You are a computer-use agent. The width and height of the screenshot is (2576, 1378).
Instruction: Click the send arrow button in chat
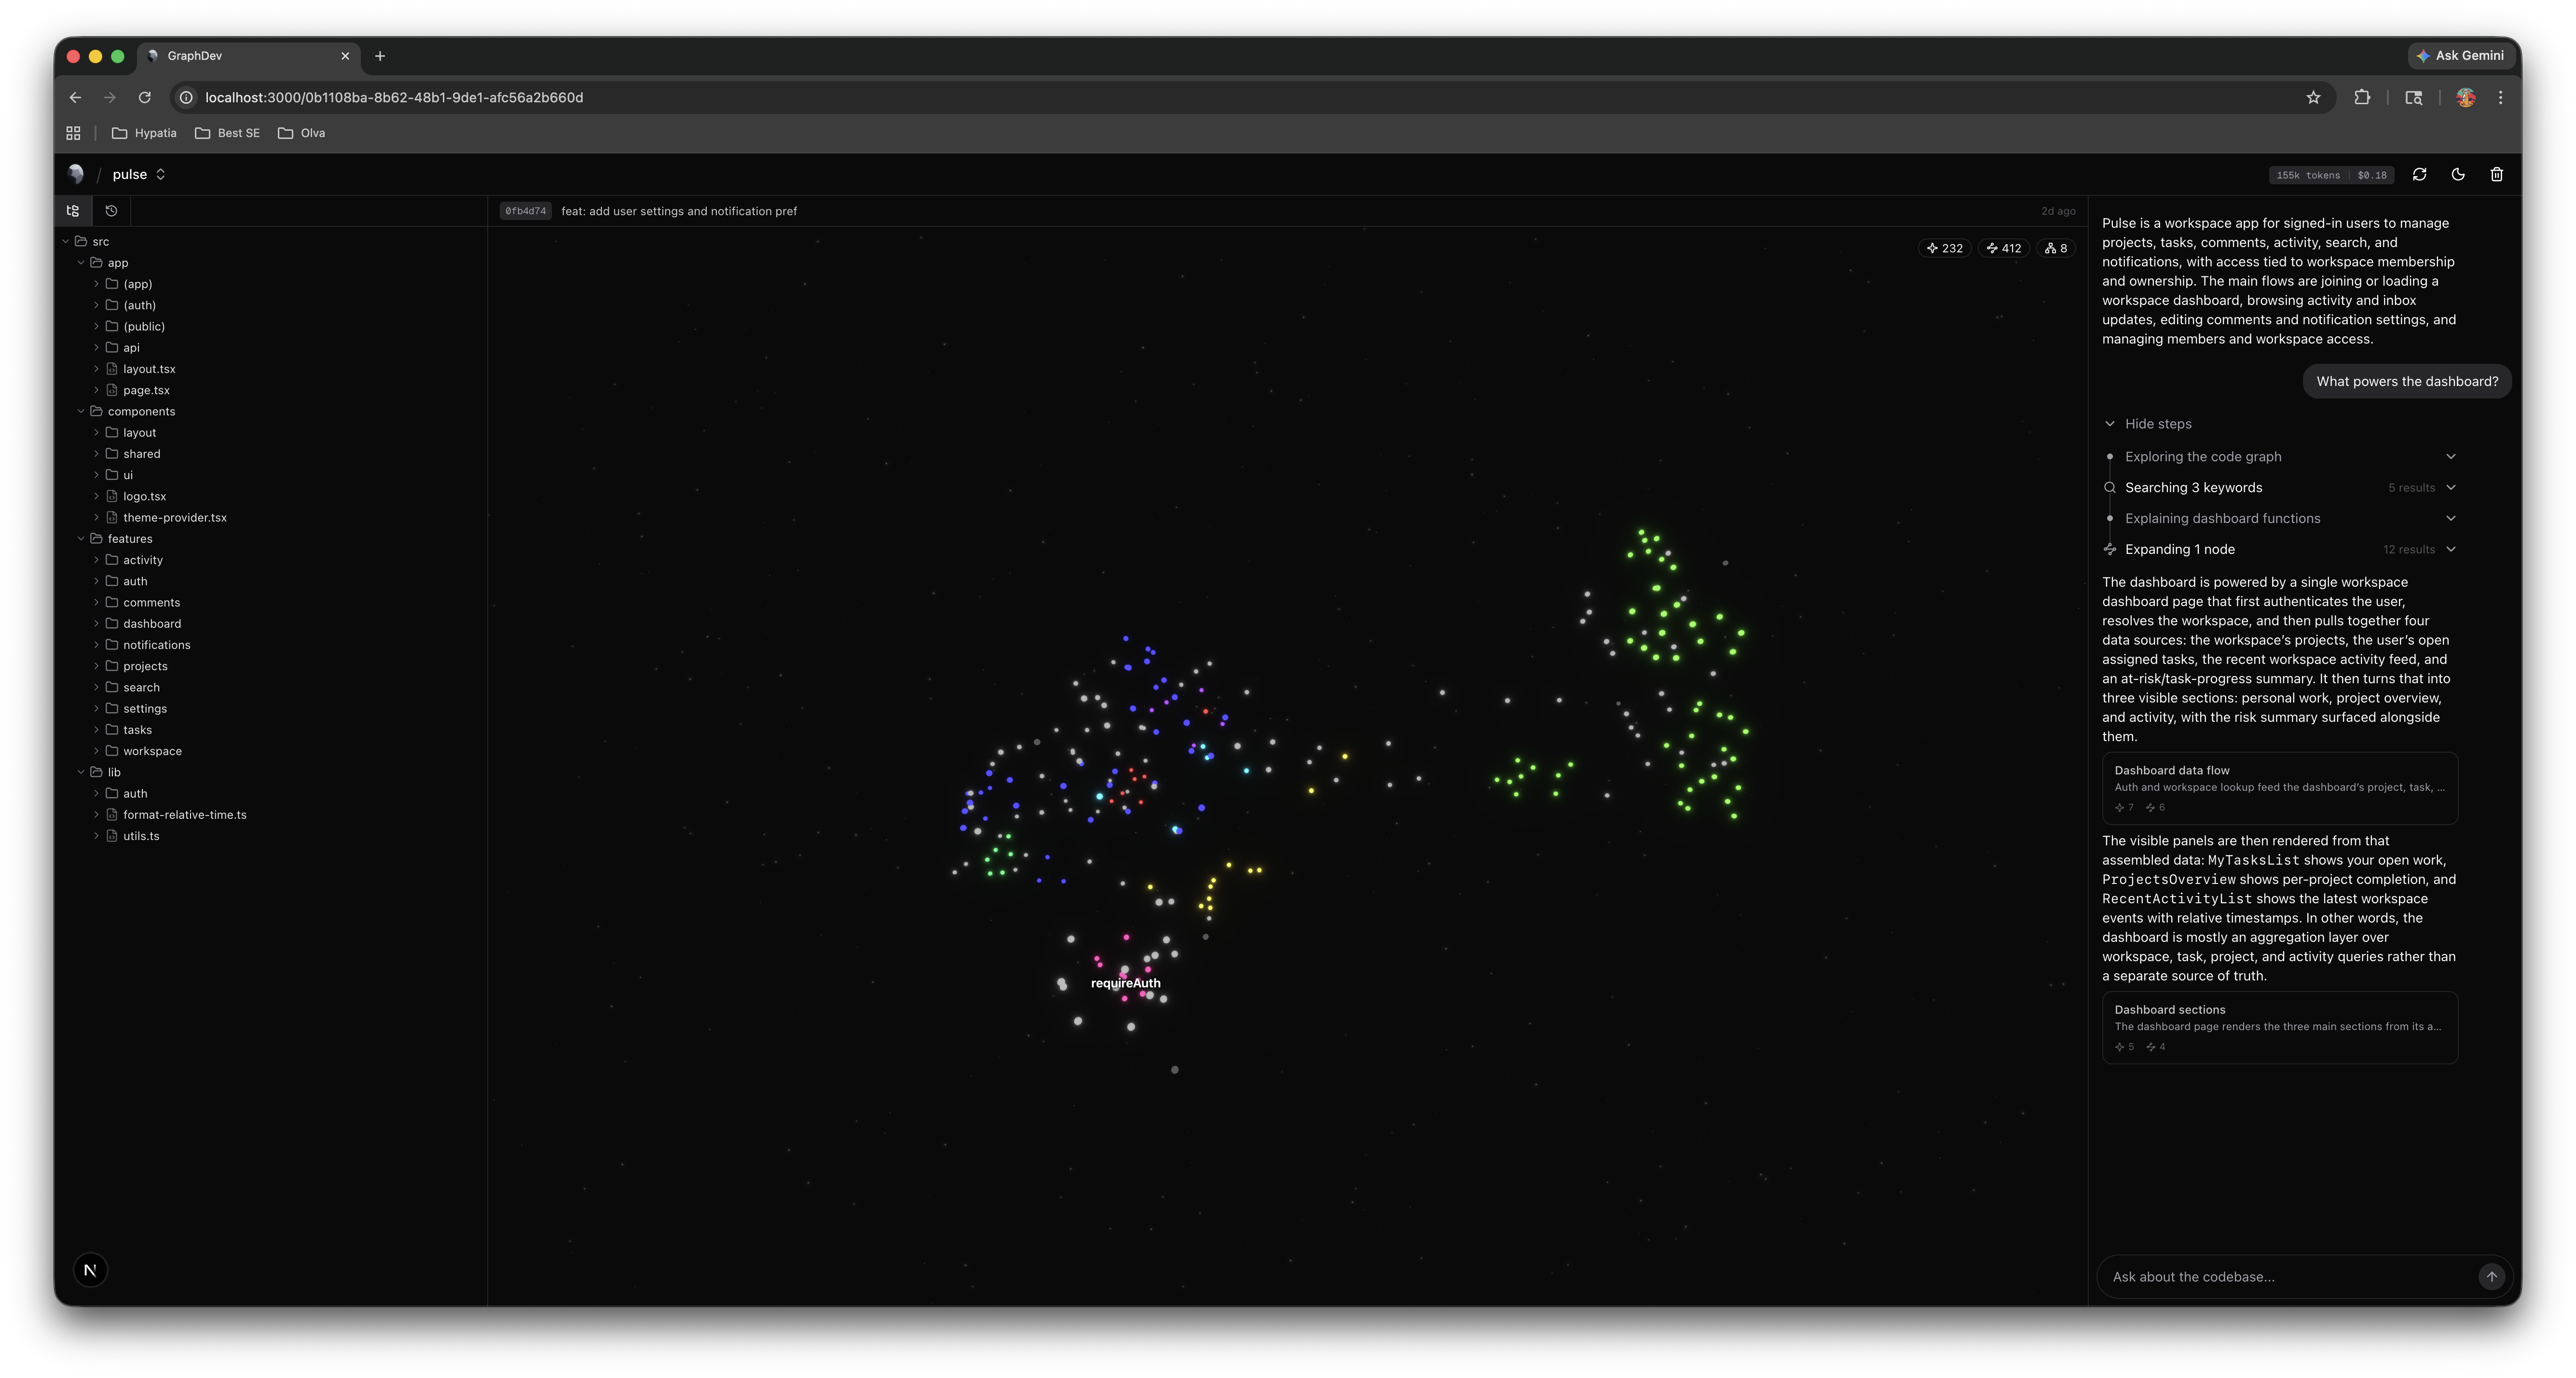point(2491,1277)
